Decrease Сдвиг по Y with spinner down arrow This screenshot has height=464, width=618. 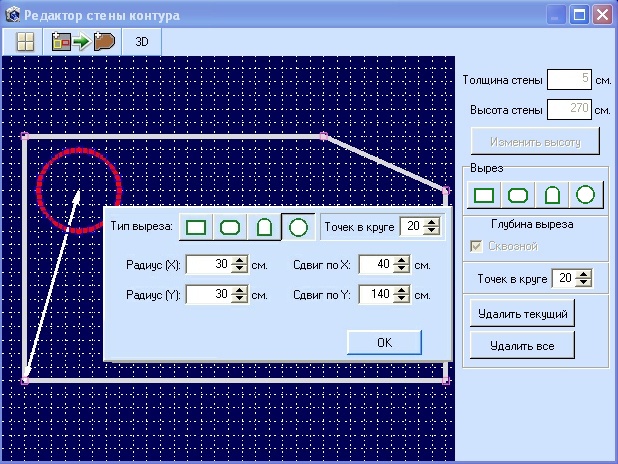coord(402,299)
